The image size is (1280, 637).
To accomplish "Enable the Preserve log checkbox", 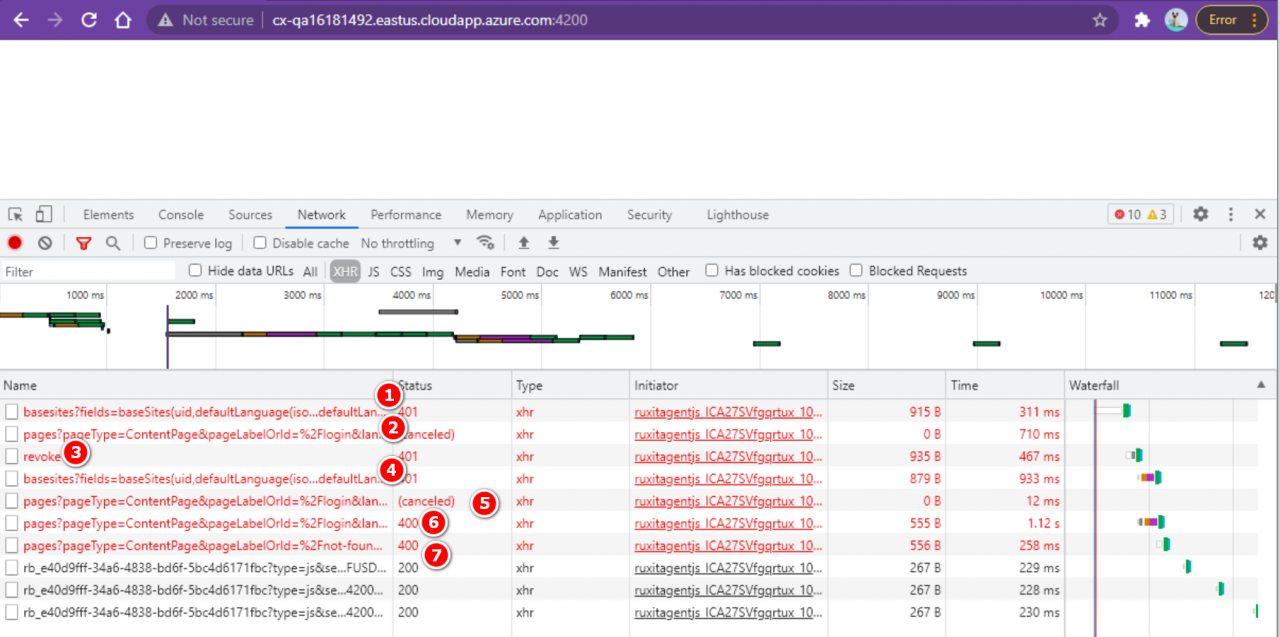I will [x=151, y=243].
